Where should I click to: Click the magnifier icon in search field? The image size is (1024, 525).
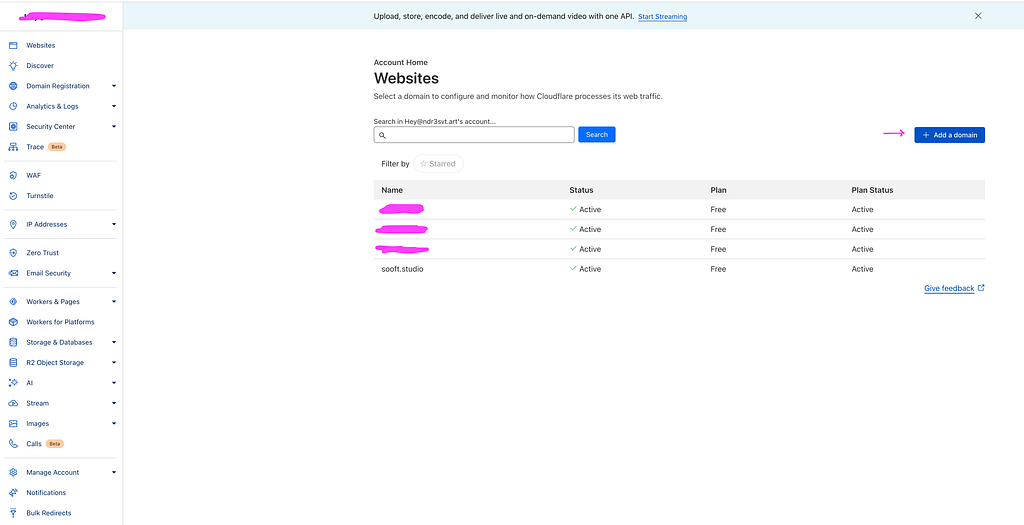[x=383, y=135]
